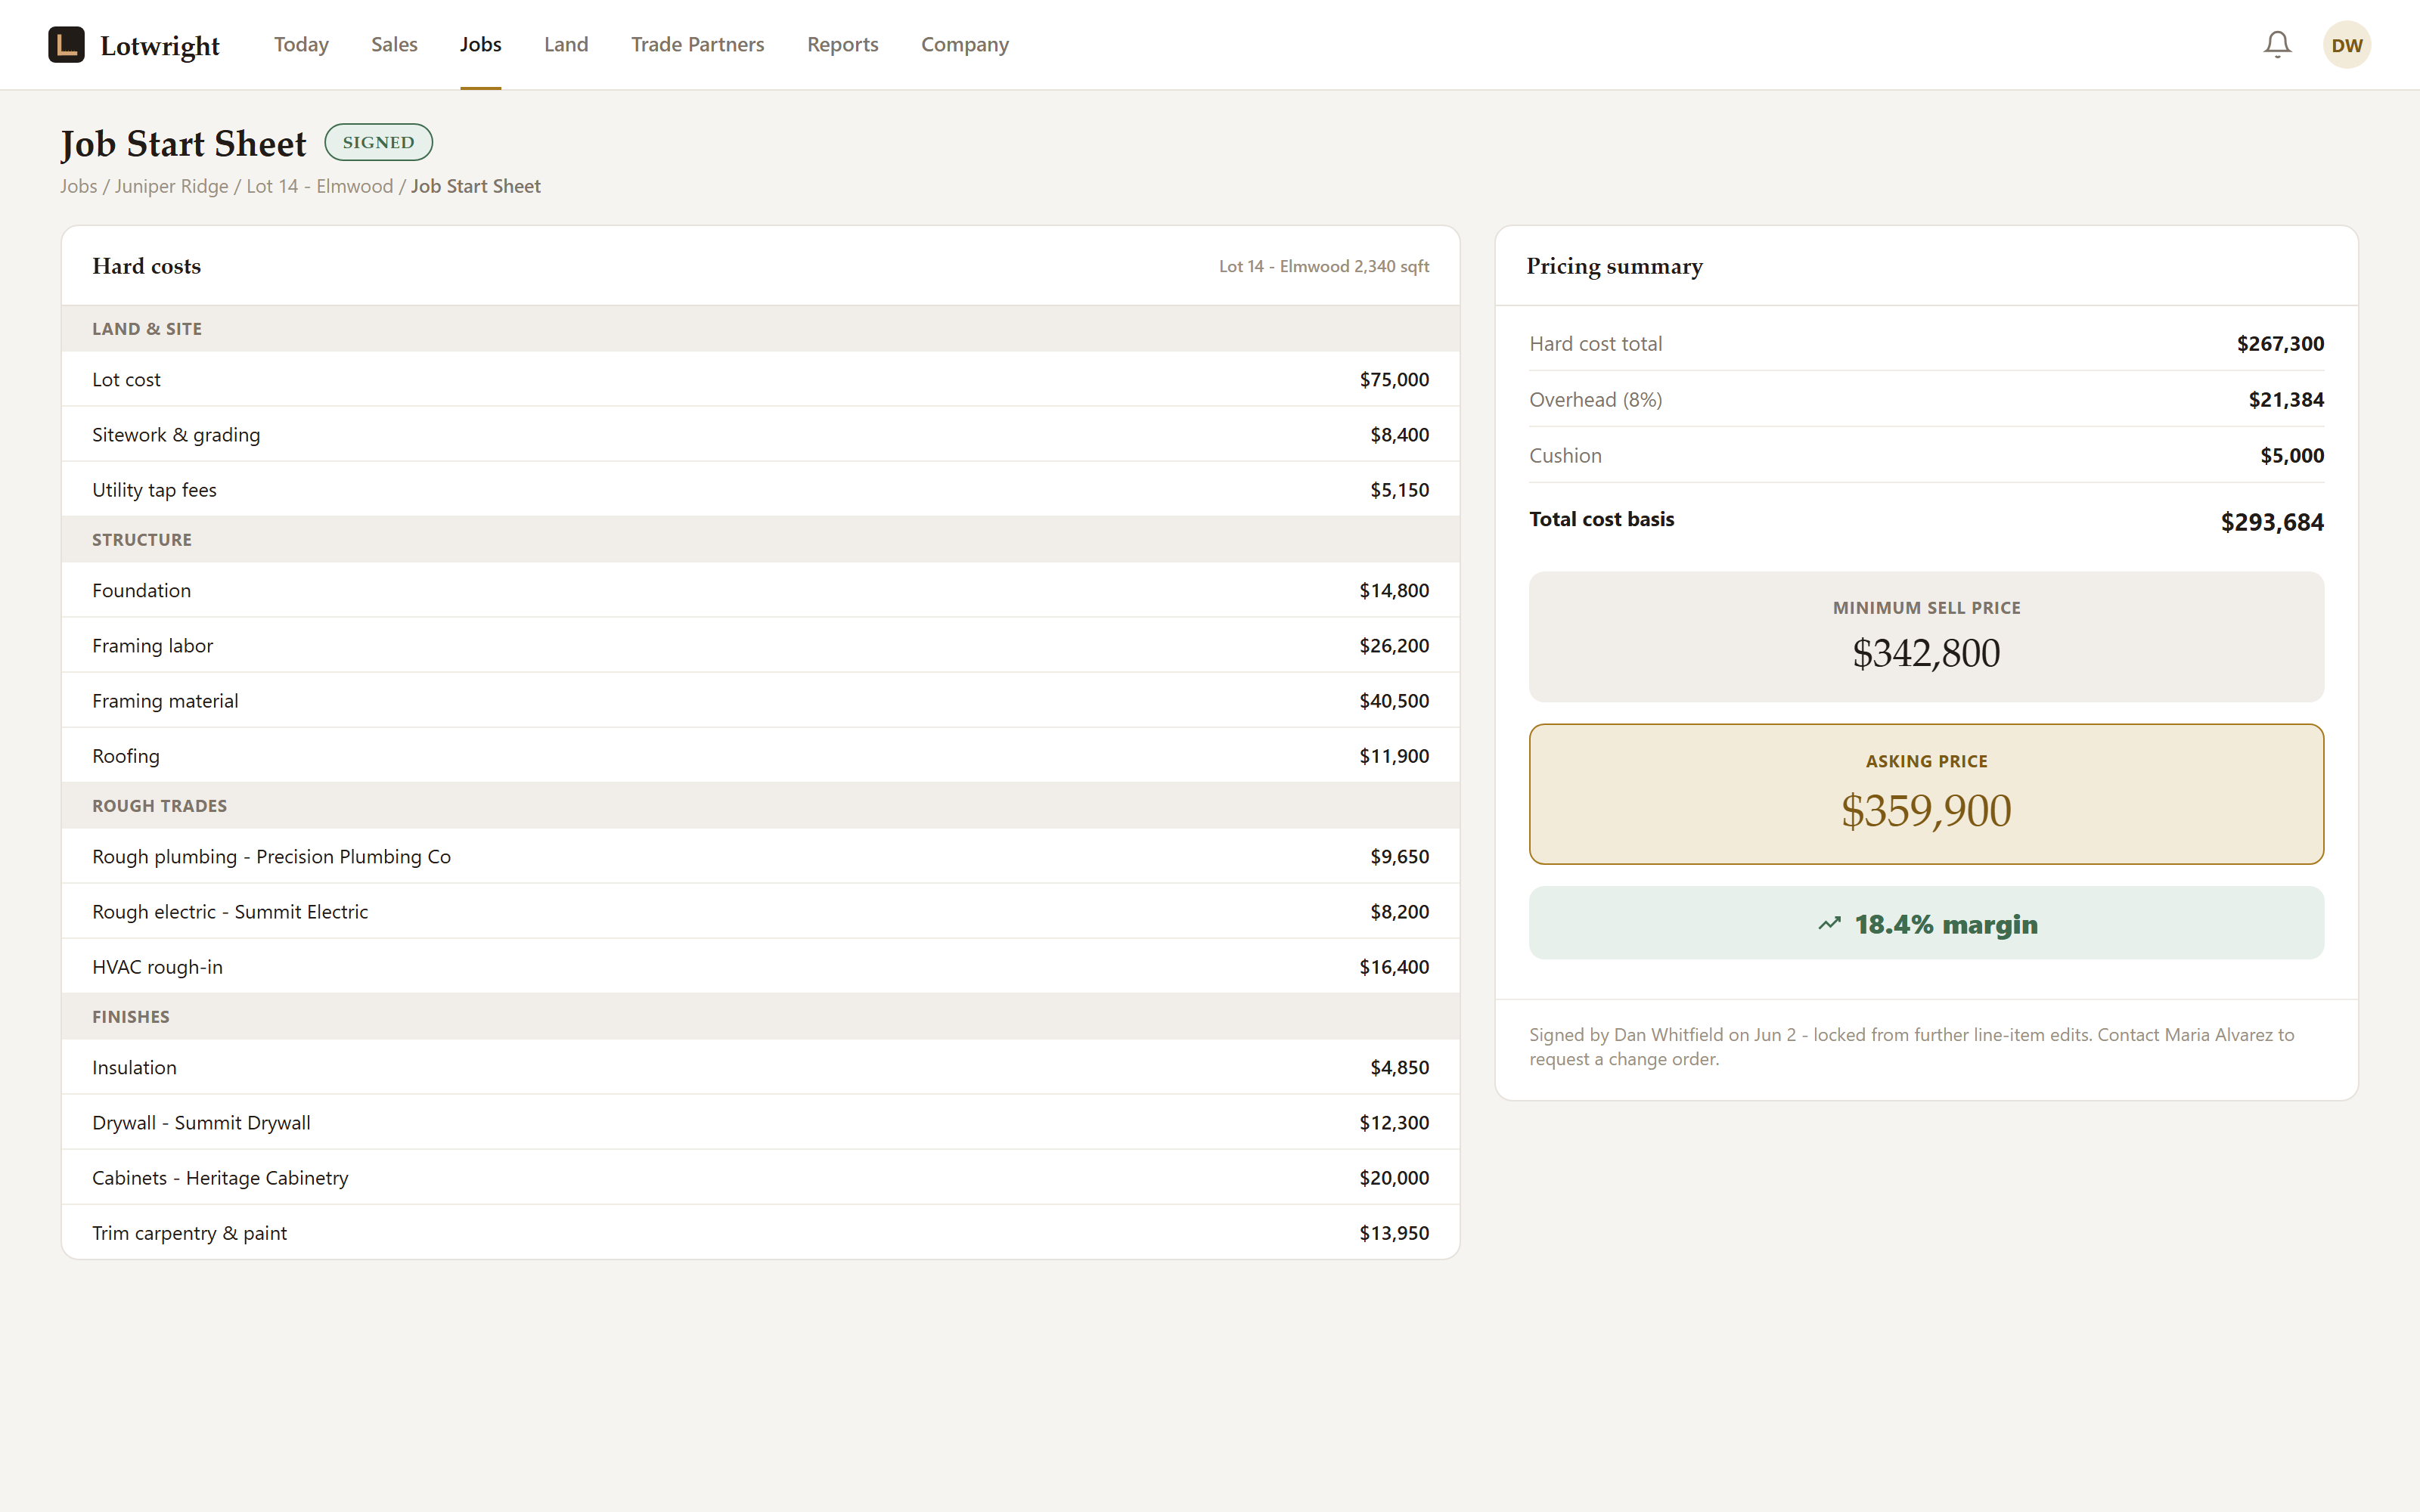Select the Lot cost row

point(760,379)
